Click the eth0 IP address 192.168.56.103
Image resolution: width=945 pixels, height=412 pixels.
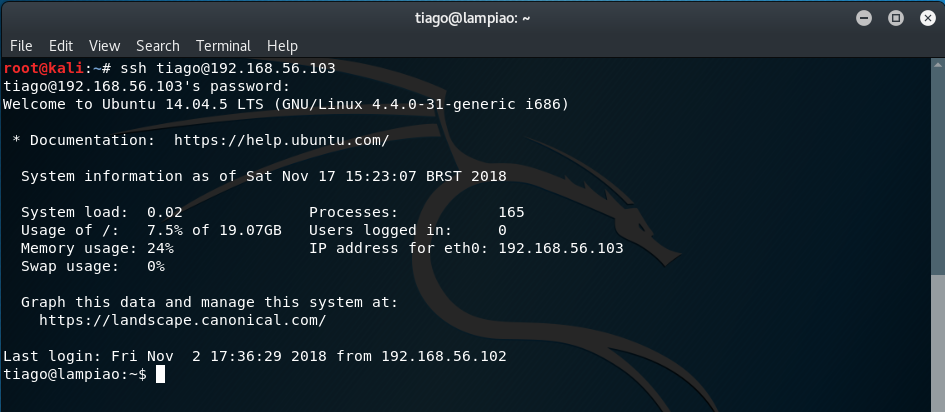(x=560, y=248)
